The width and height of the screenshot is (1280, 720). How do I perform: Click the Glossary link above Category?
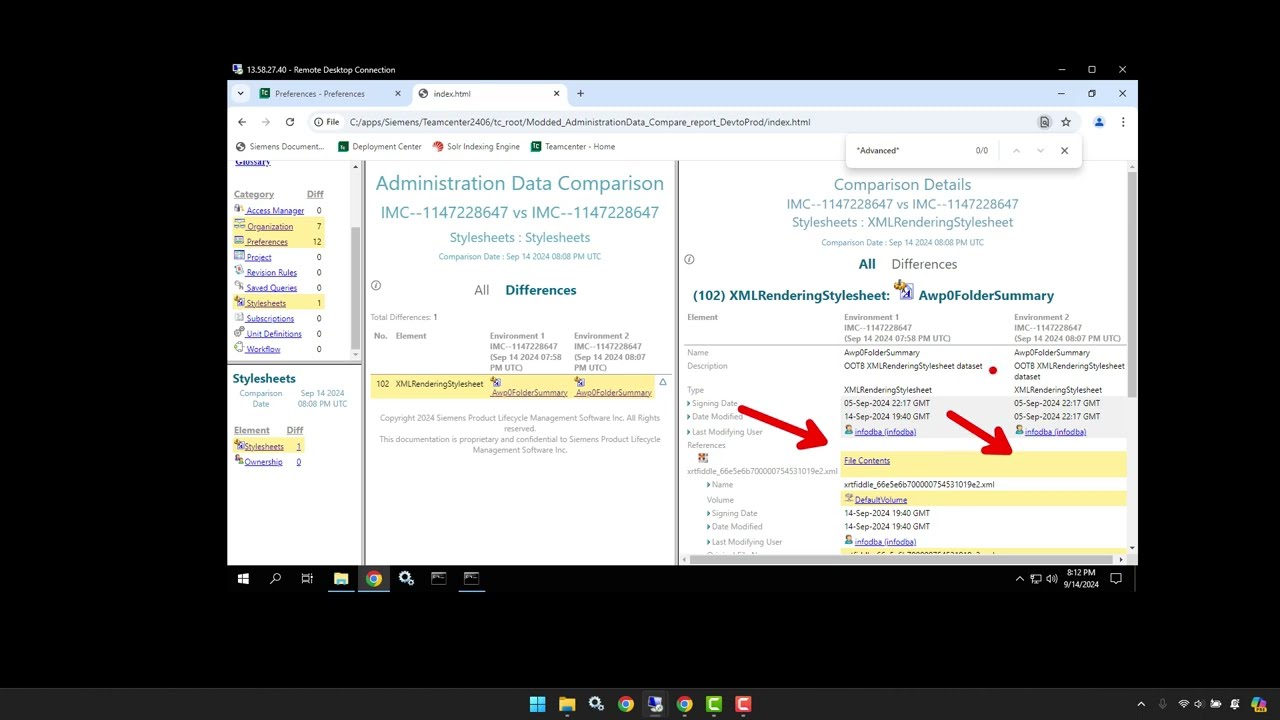pyautogui.click(x=253, y=162)
